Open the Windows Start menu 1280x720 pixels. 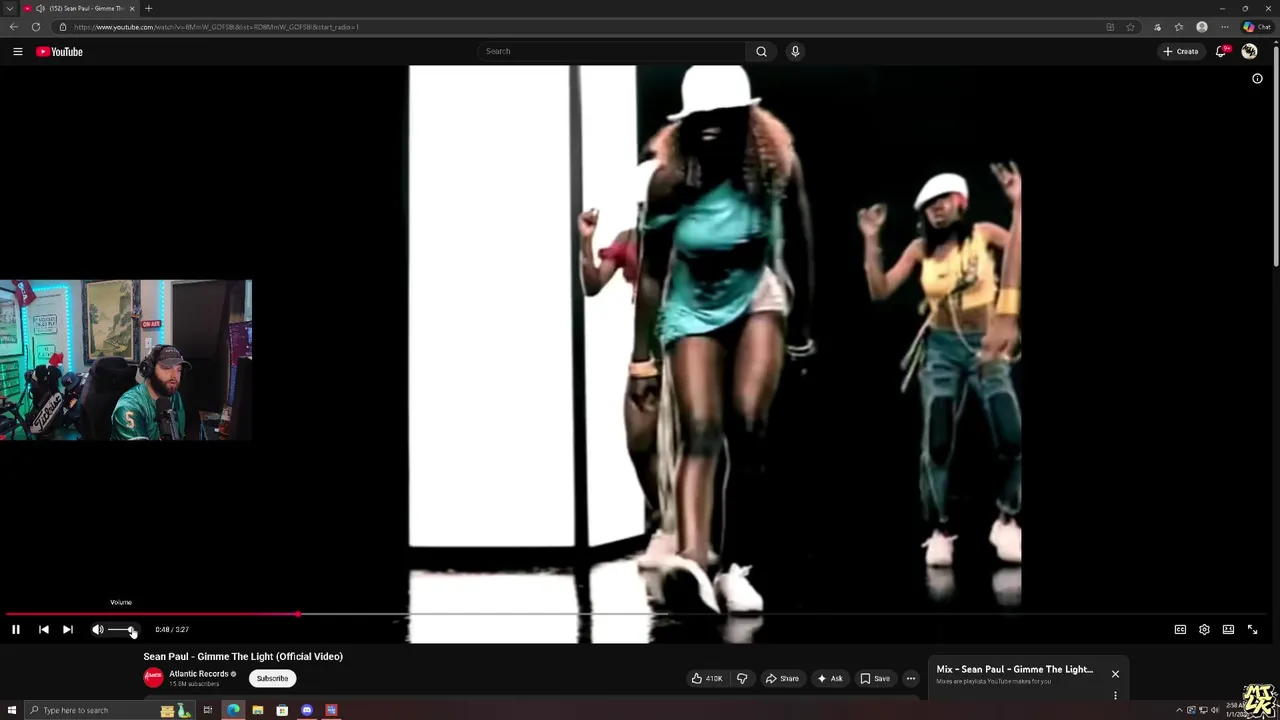pos(10,710)
